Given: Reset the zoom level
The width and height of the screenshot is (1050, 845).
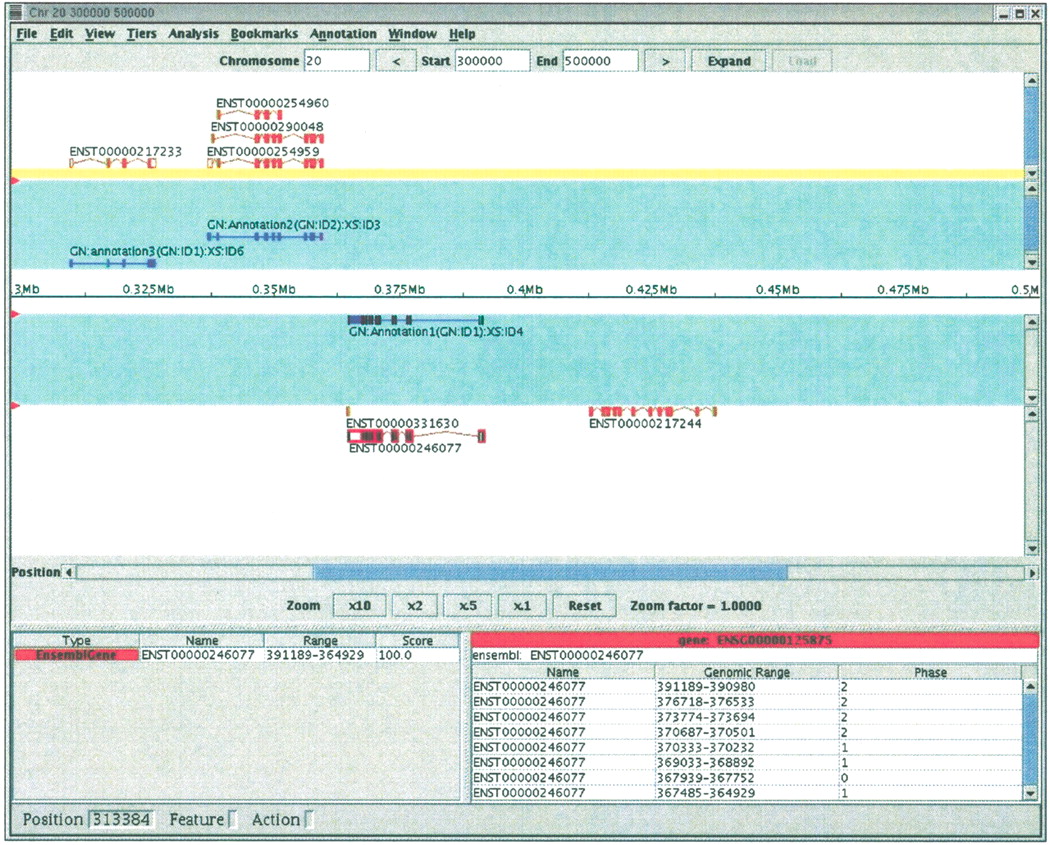Looking at the screenshot, I should [585, 605].
